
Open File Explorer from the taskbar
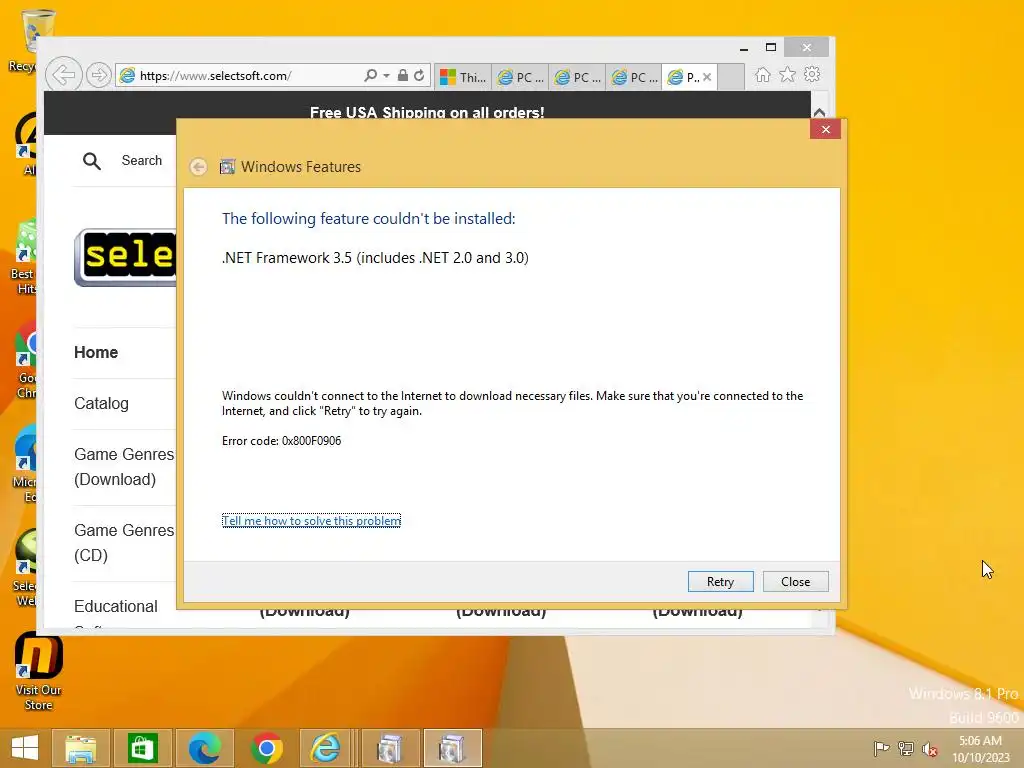80,748
